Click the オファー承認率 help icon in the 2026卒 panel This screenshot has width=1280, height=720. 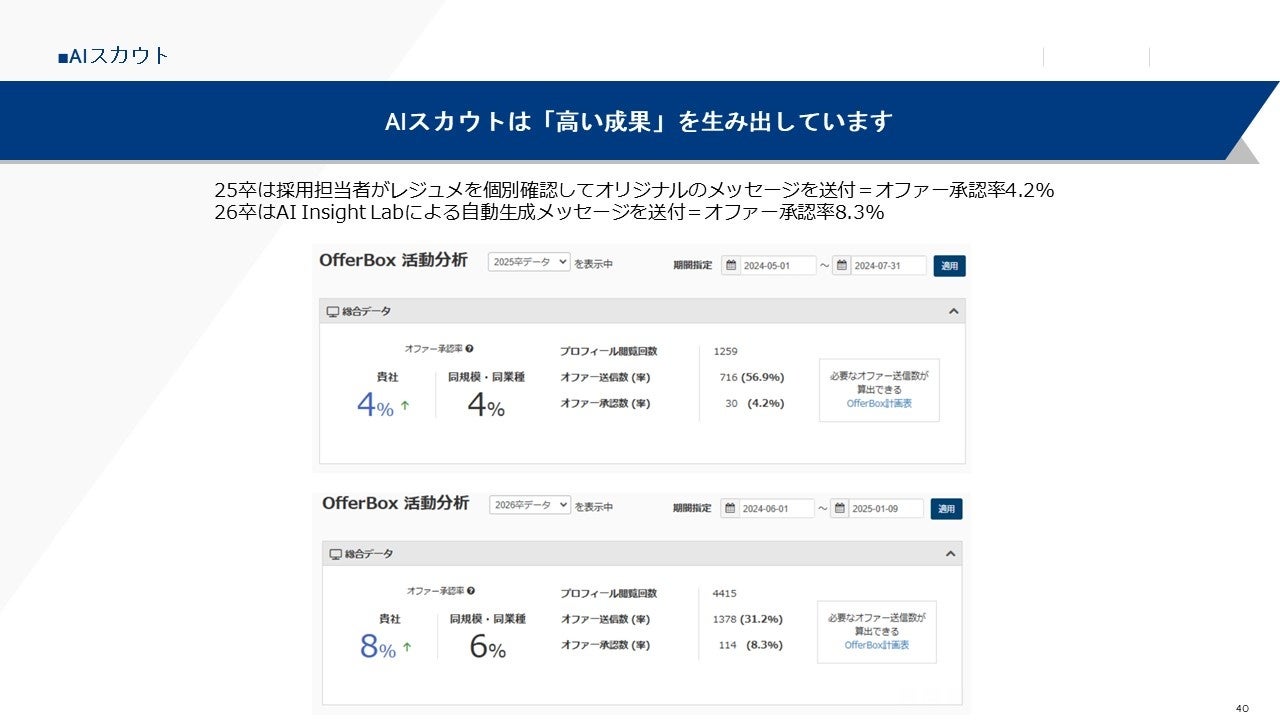tap(471, 591)
